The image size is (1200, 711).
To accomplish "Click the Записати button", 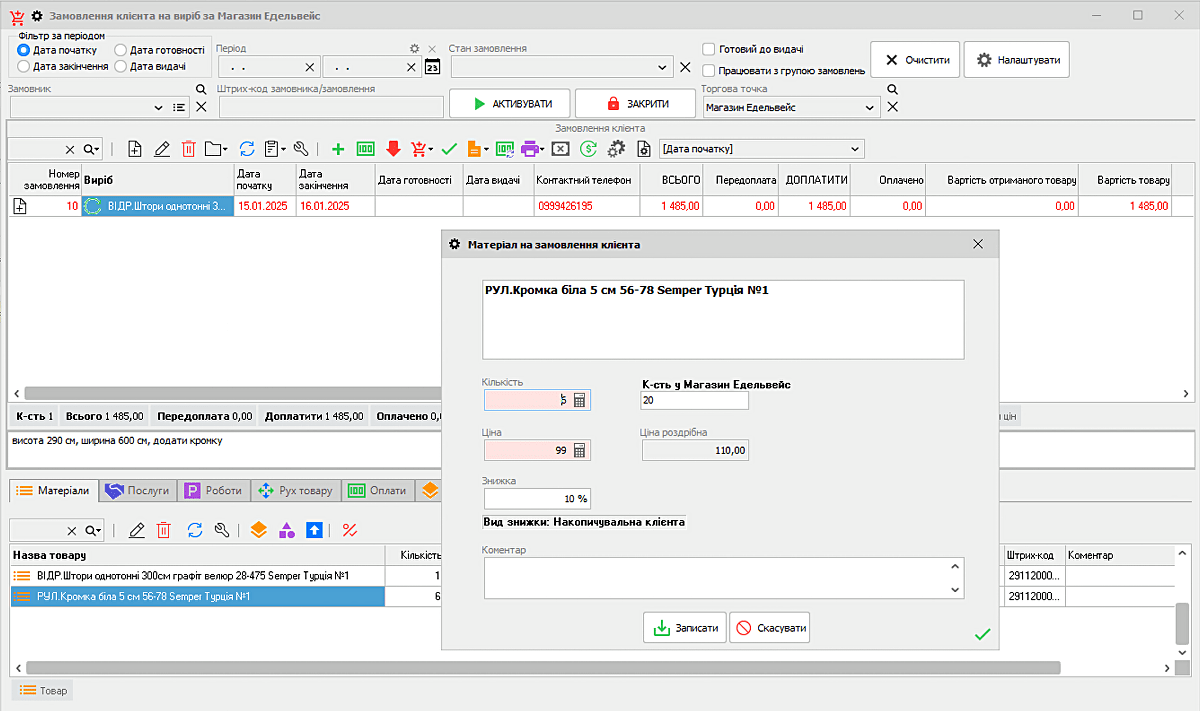I will coord(685,628).
